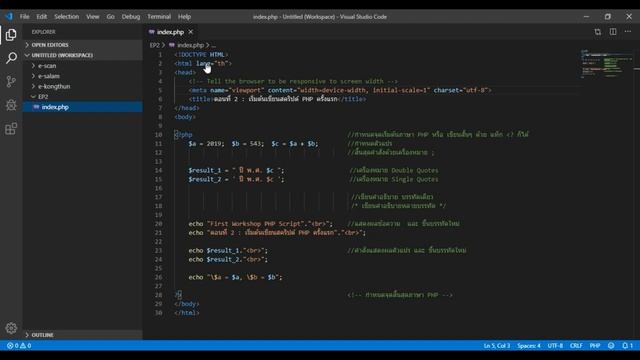
Task: Click line number 26 in the gutter
Action: [158, 277]
